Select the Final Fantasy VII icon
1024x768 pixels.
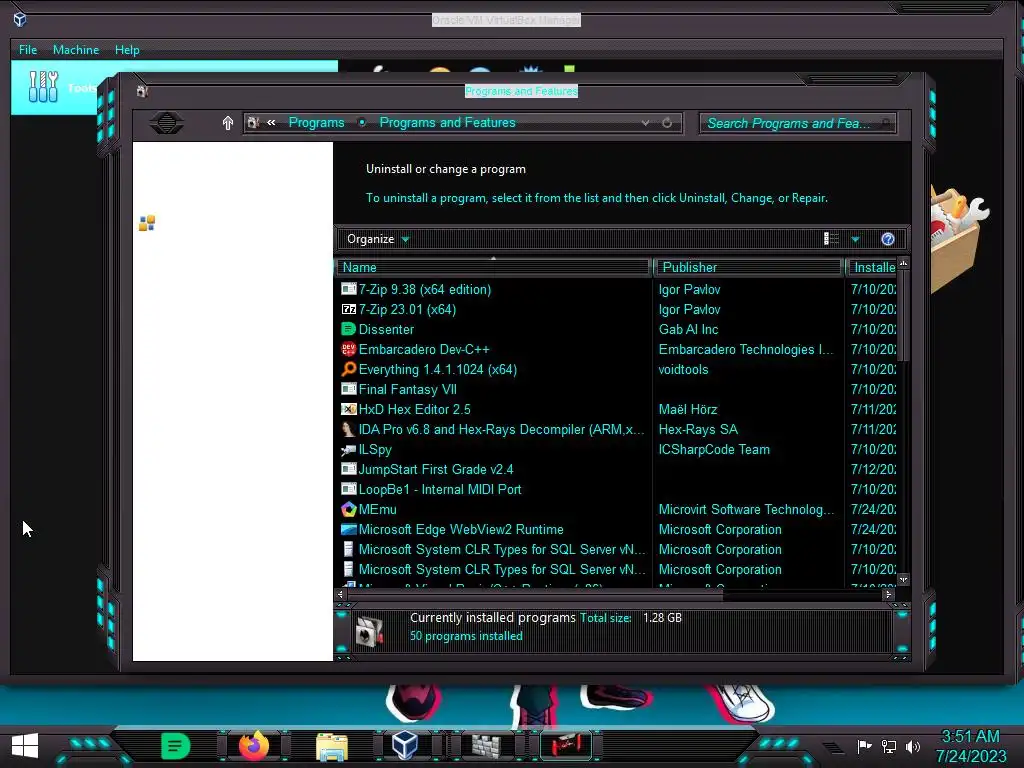pyautogui.click(x=349, y=389)
